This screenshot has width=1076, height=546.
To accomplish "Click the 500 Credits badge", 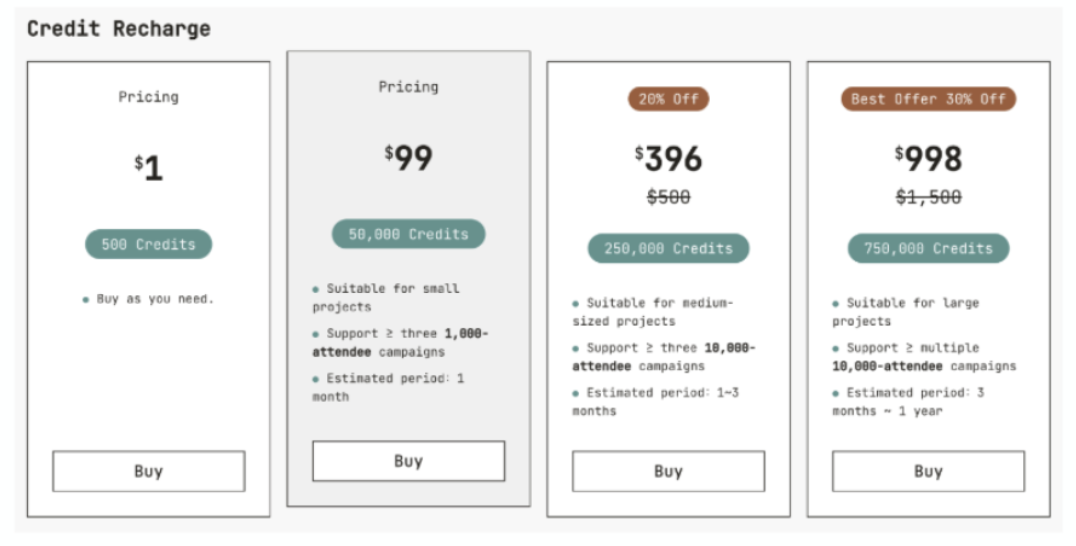I will click(148, 244).
